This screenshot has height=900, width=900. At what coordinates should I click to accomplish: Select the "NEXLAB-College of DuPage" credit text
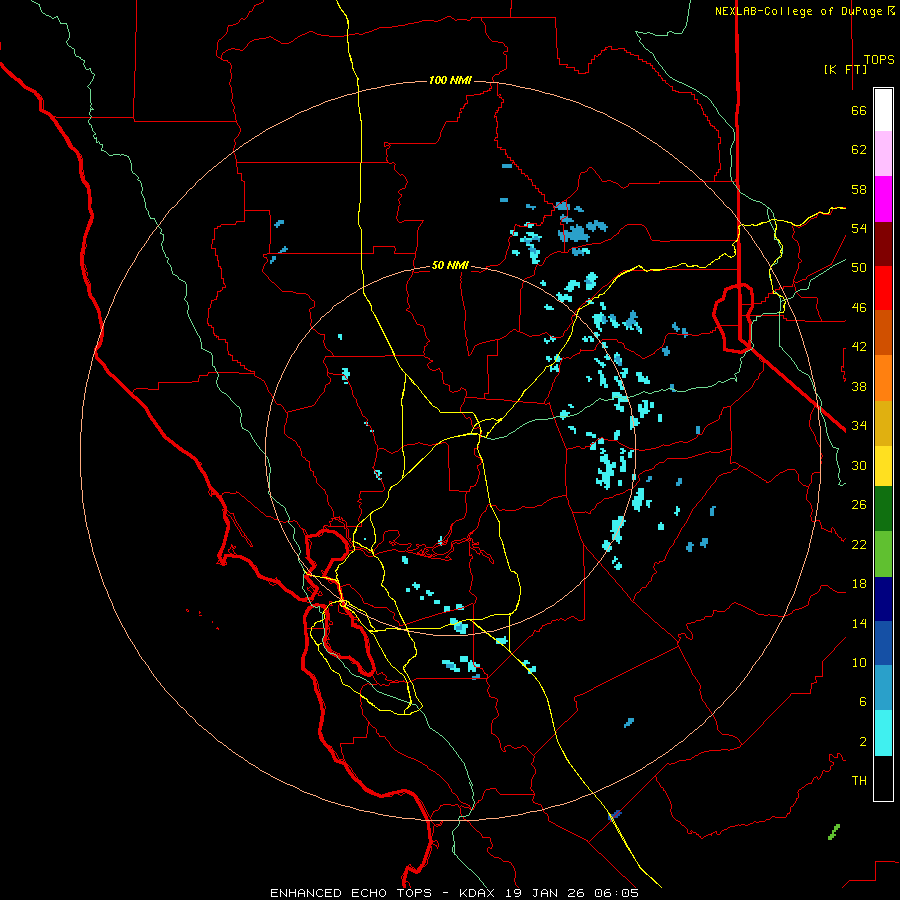point(800,11)
